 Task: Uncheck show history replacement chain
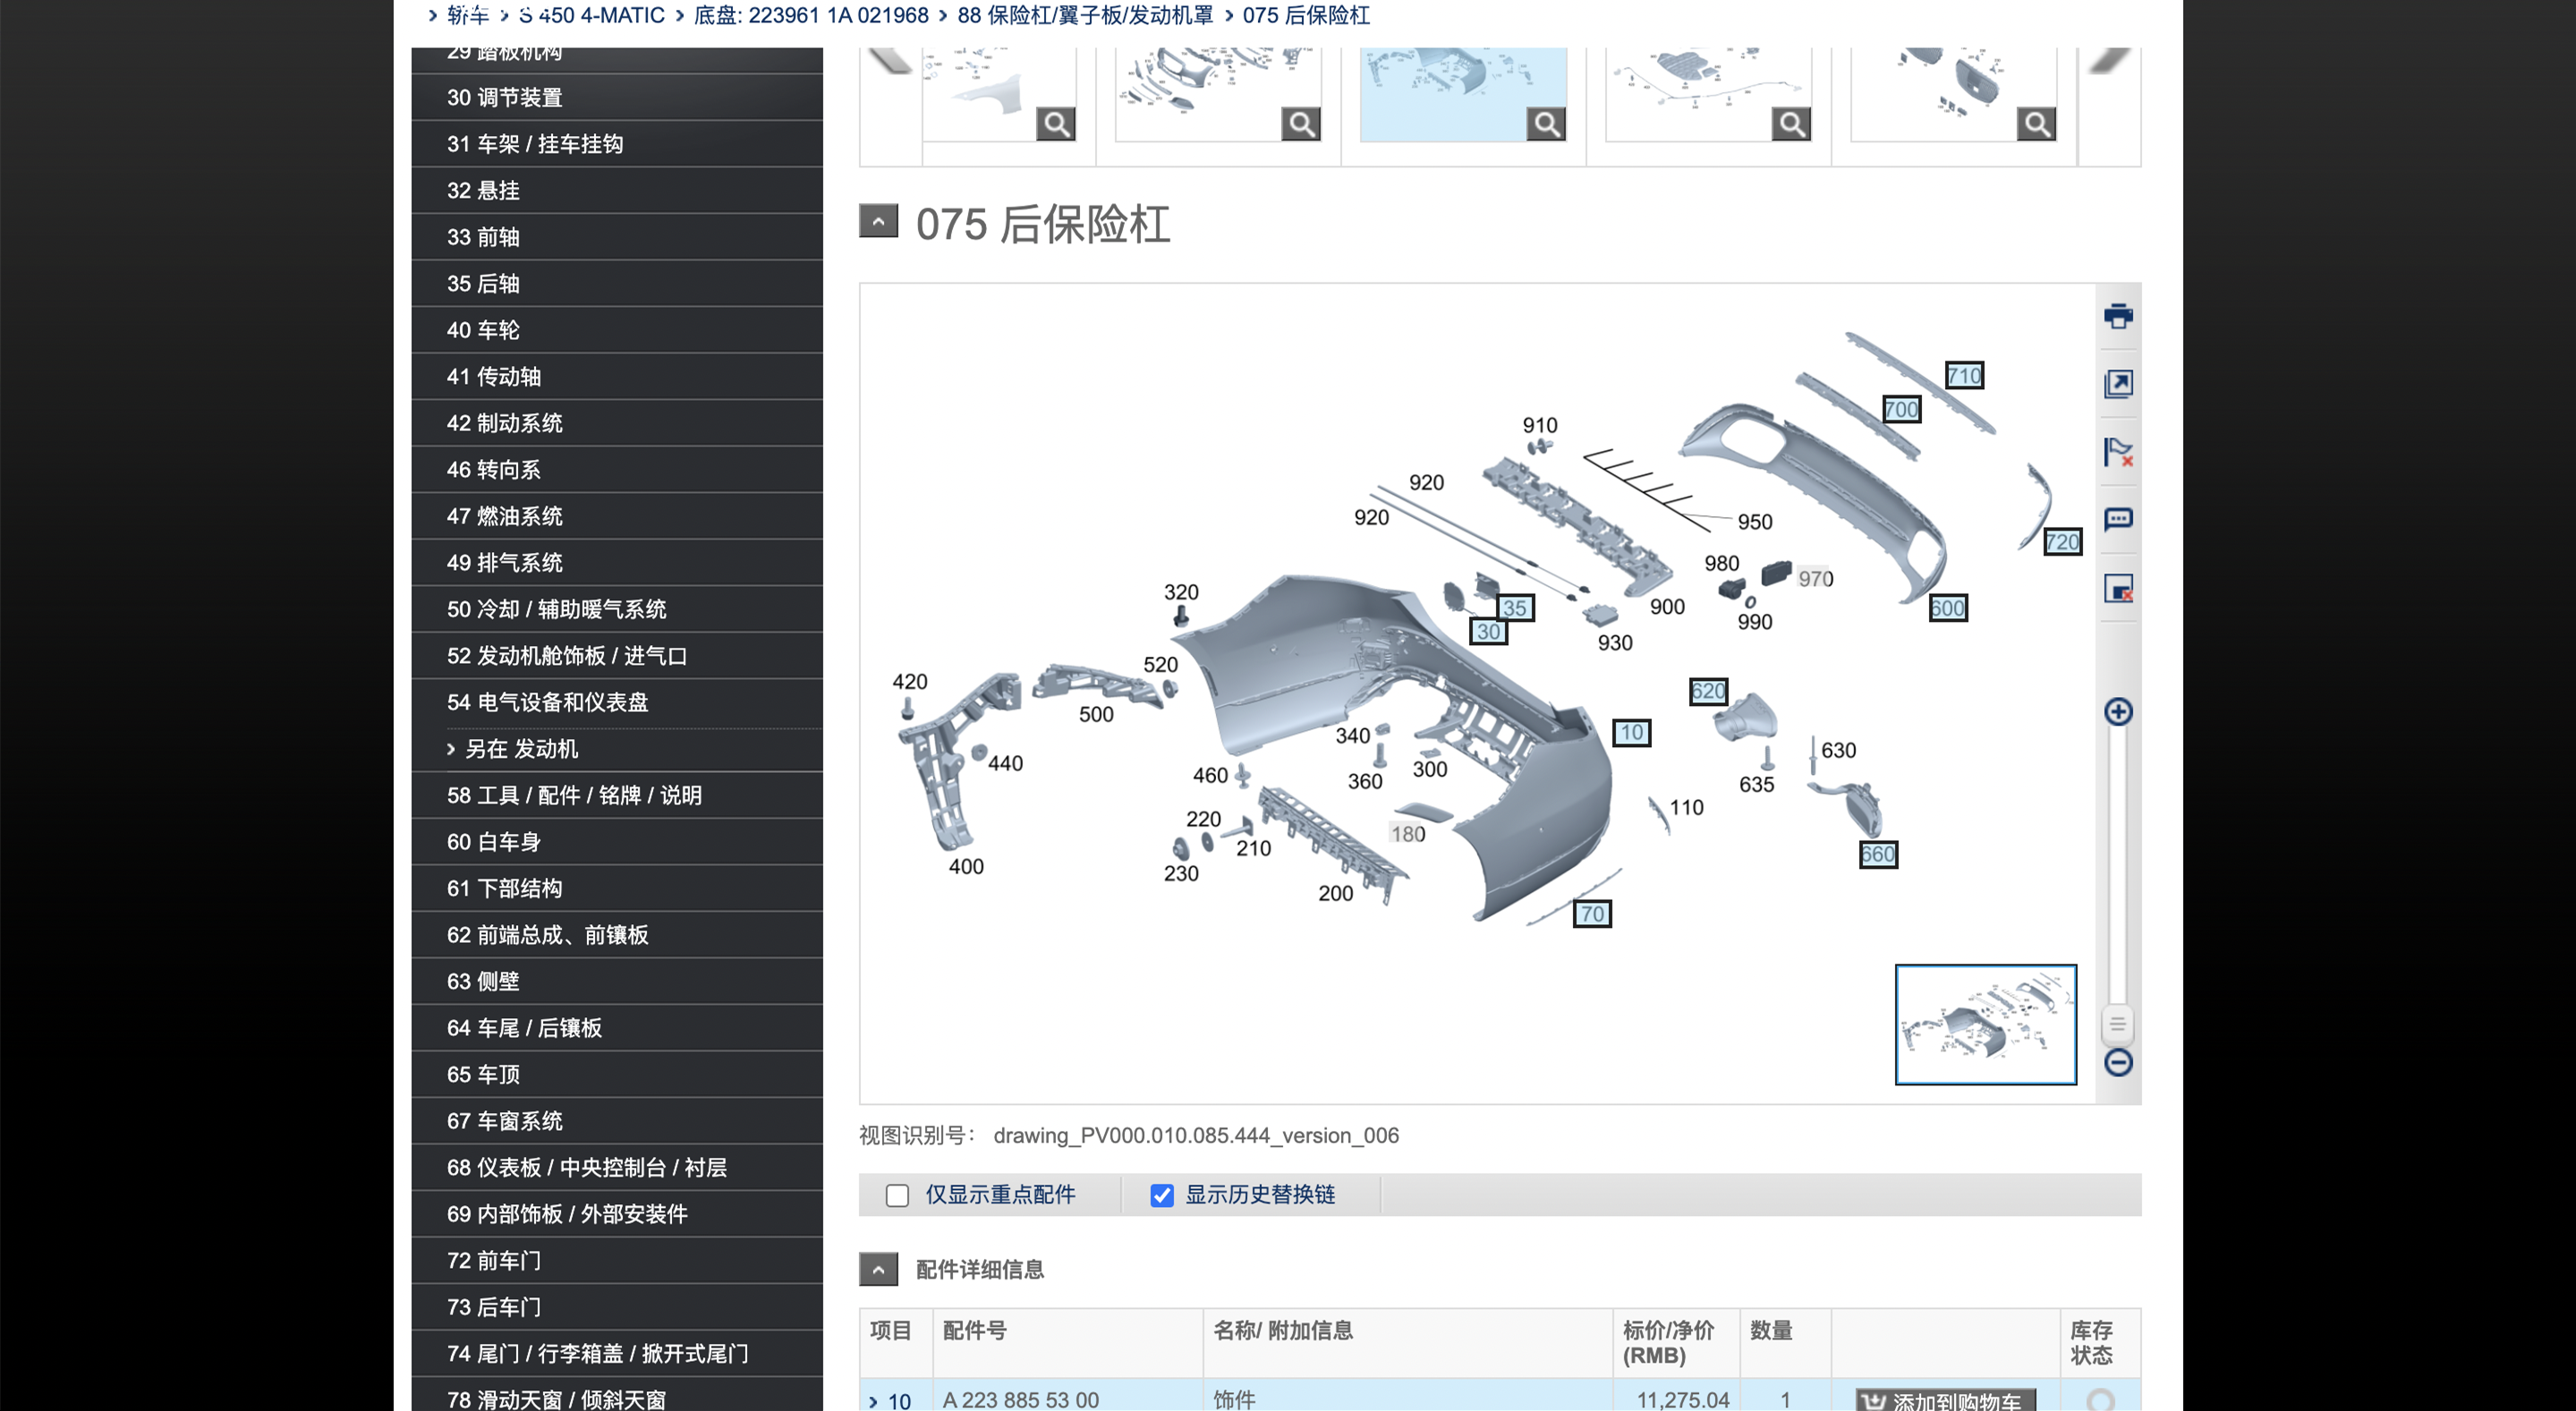tap(1161, 1195)
